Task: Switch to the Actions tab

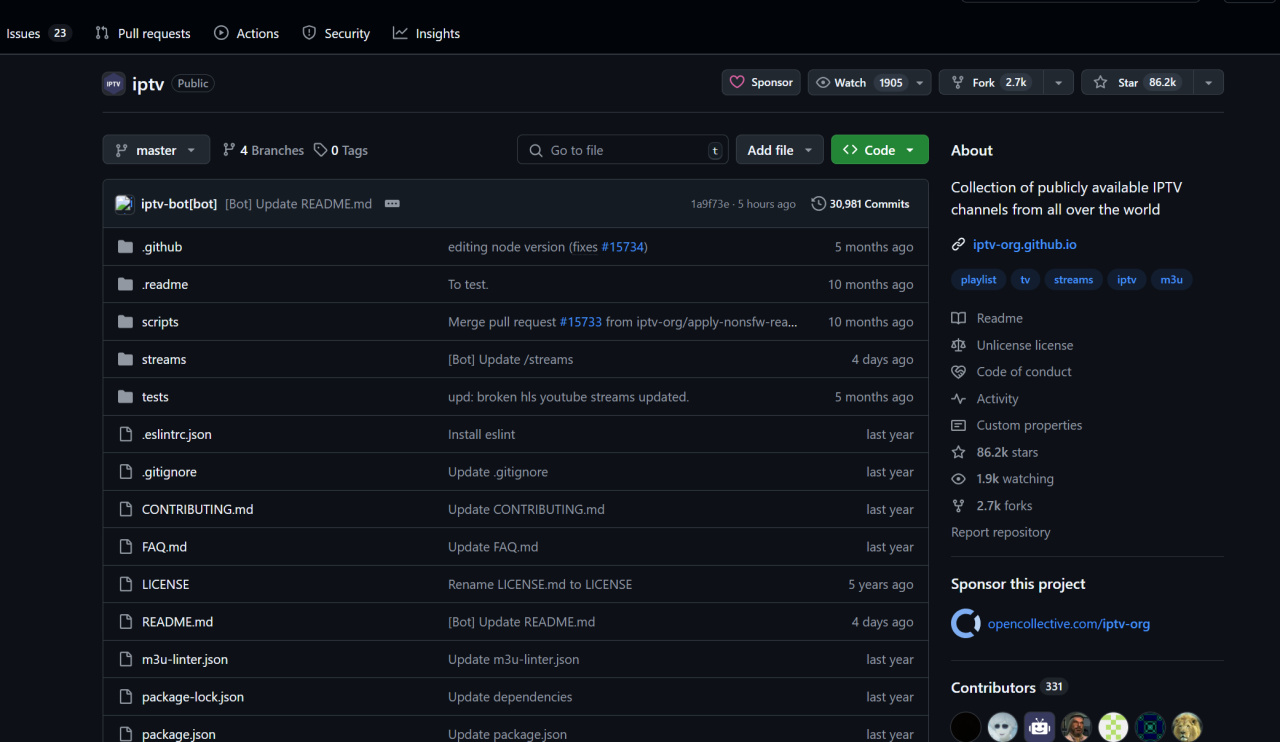Action: (246, 33)
